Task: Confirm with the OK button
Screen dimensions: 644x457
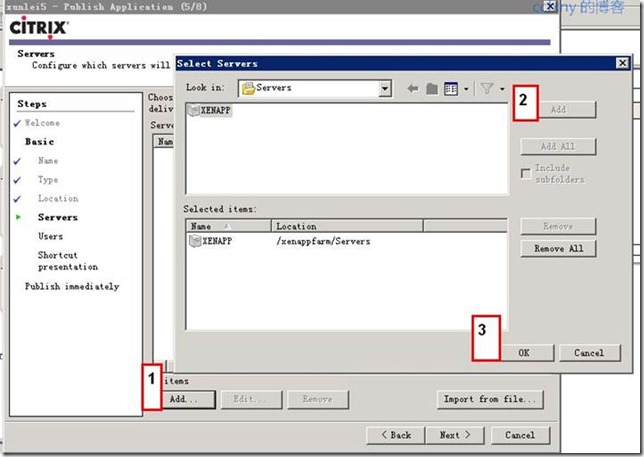Action: pyautogui.click(x=527, y=353)
